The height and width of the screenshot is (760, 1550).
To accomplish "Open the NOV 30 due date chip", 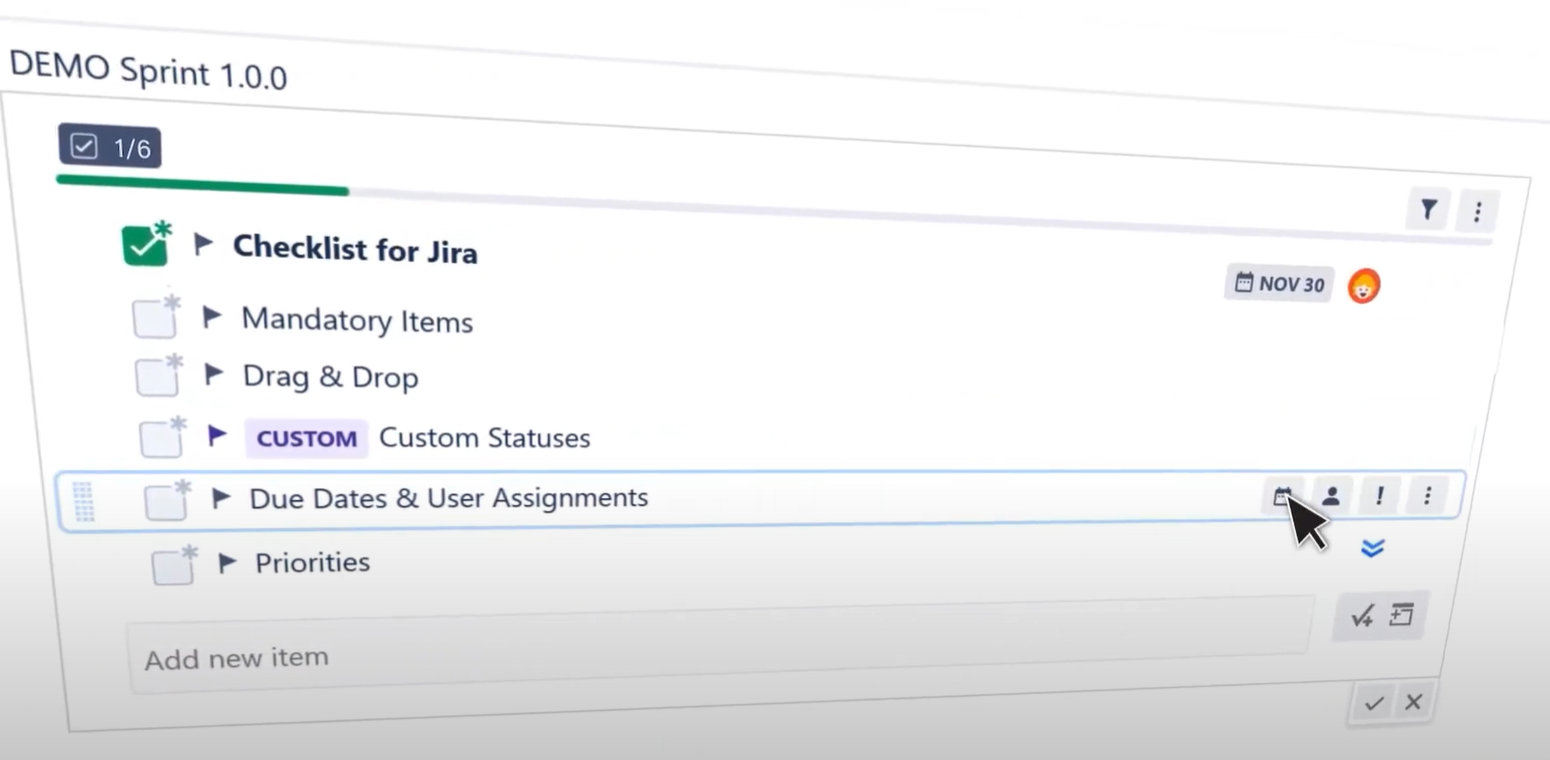I will coord(1278,284).
